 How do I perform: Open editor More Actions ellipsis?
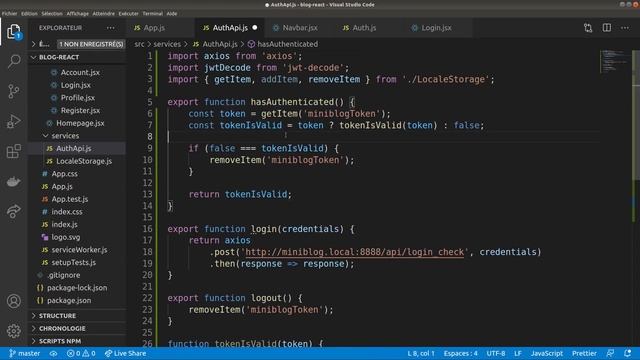[625, 28]
